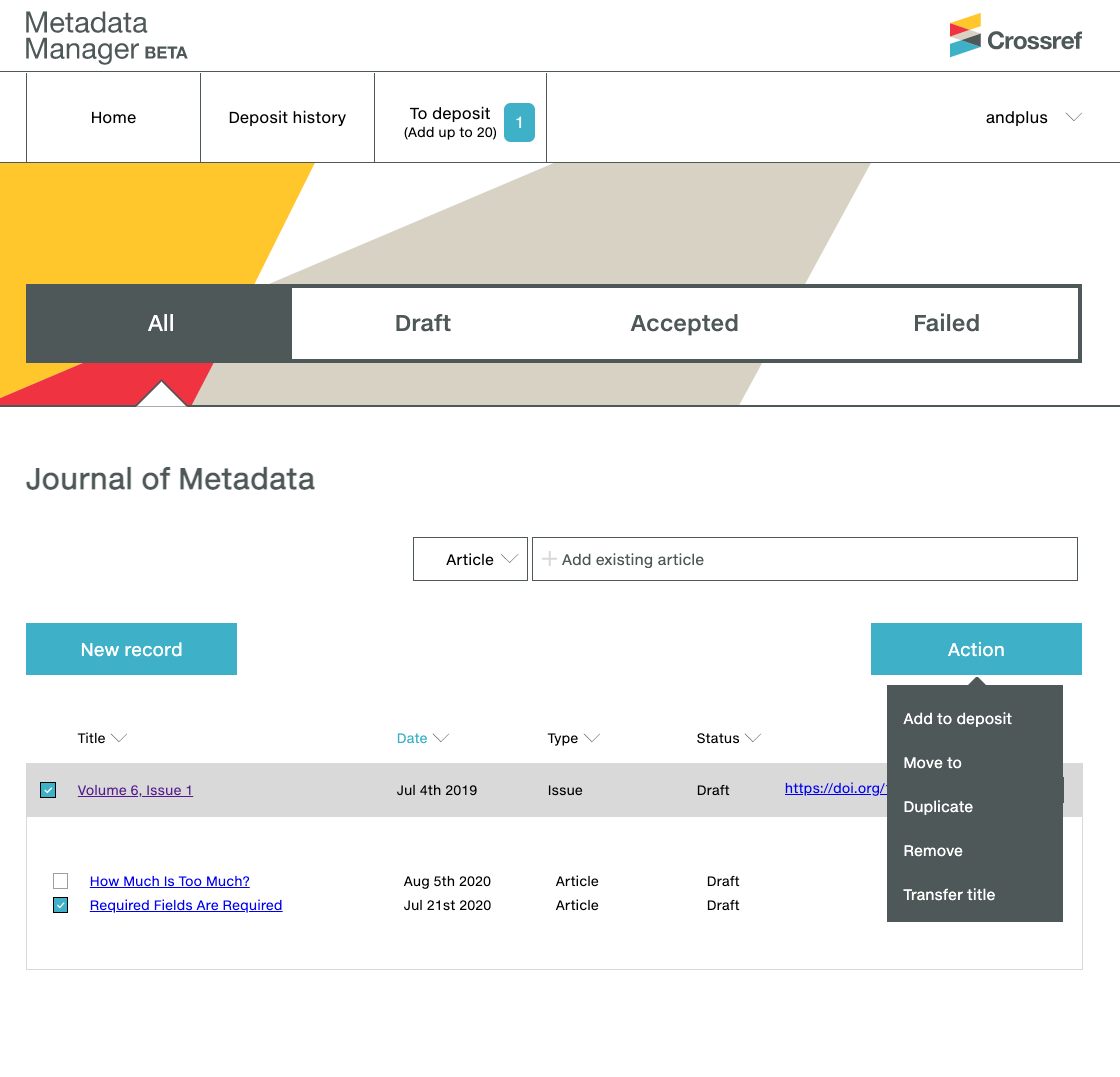Choose Add to deposit from Action menu
The height and width of the screenshot is (1077, 1120).
pos(957,719)
